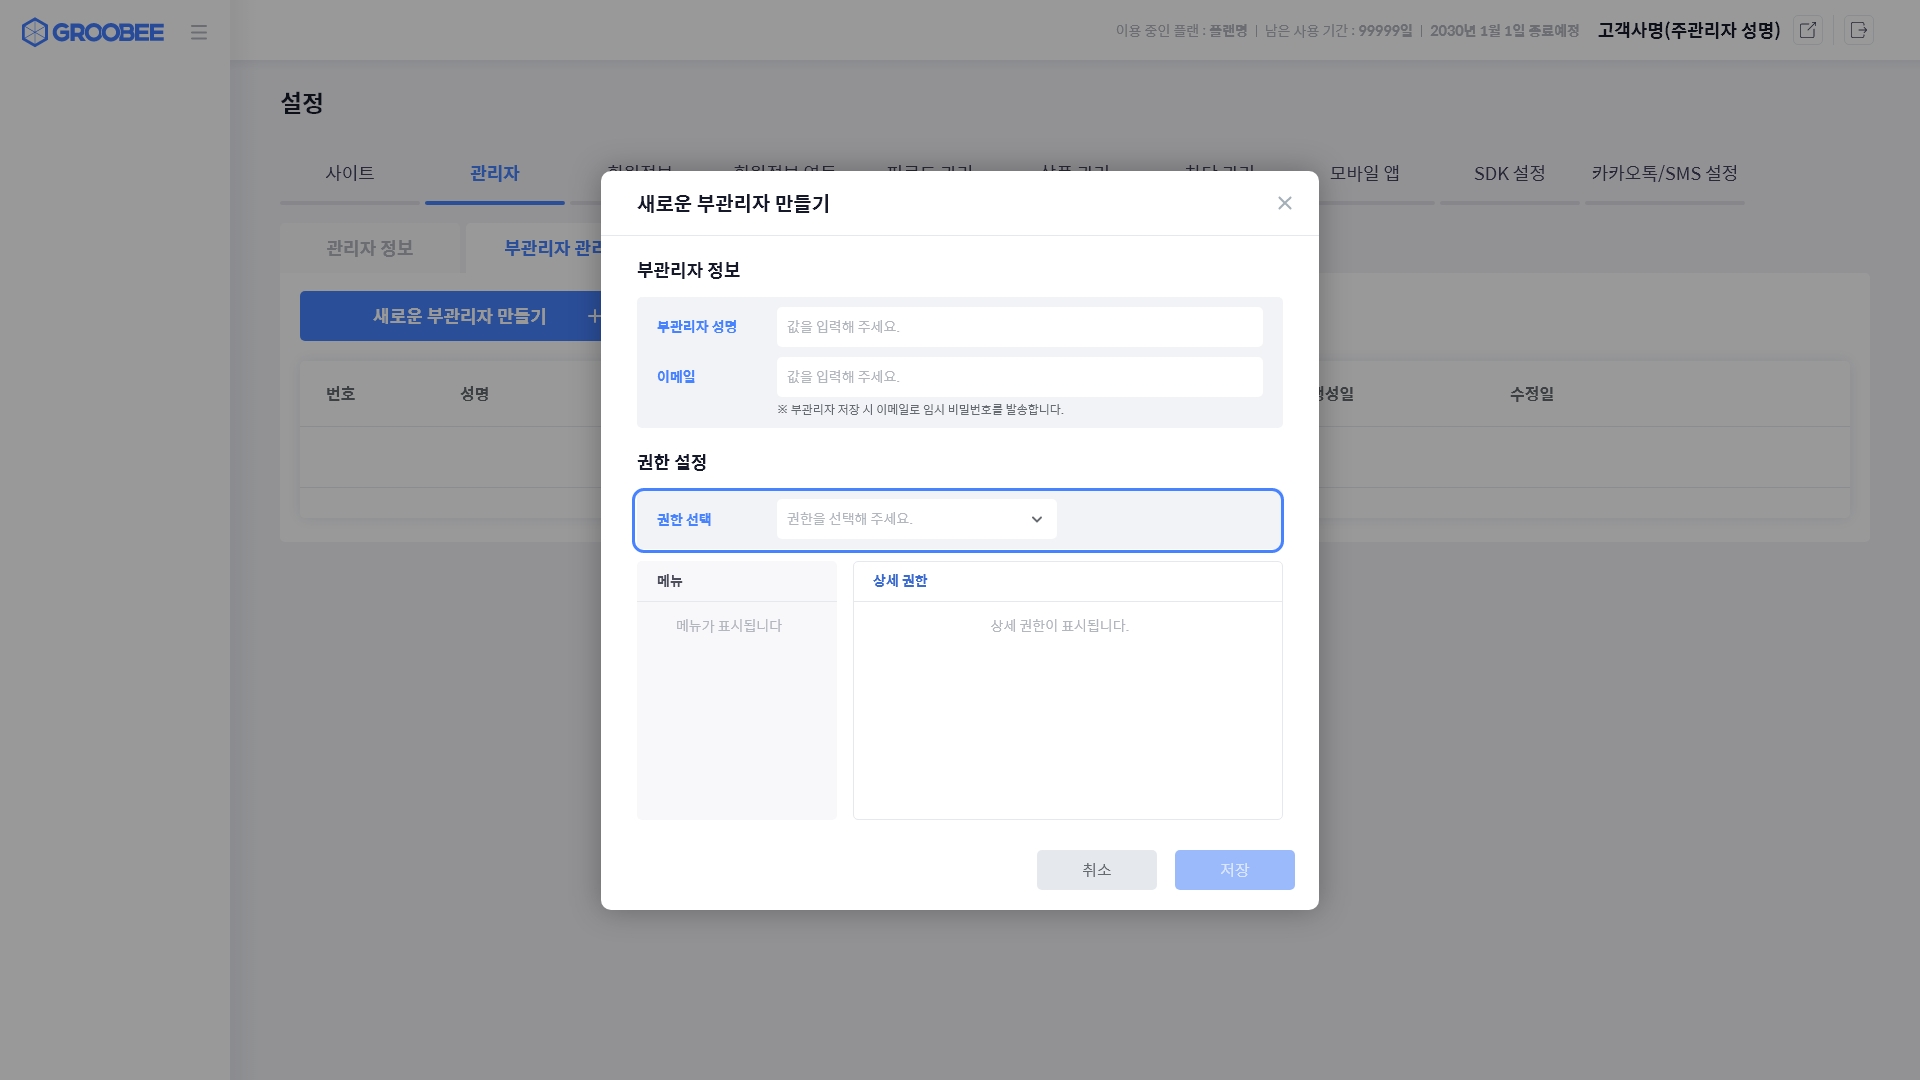Close the 새로운 부관리자 만들기 dialog
This screenshot has width=1920, height=1080.
pos(1285,203)
